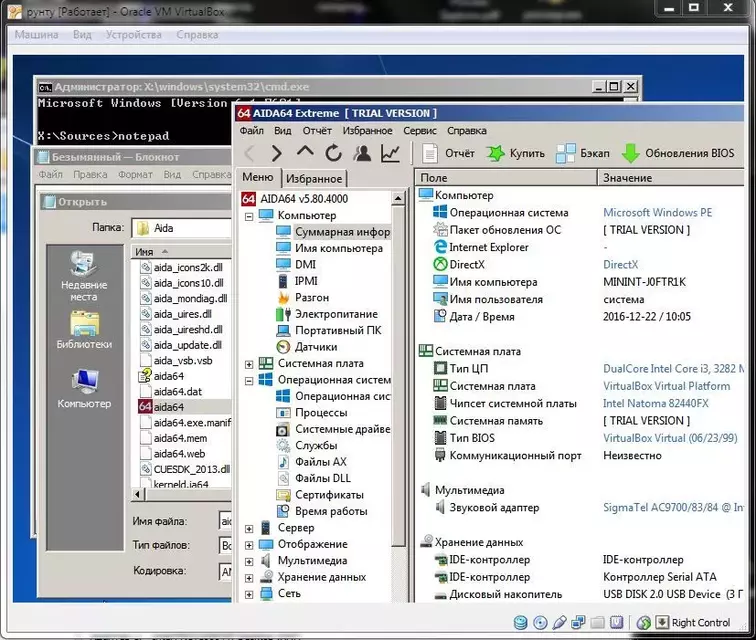
Task: Open VirtualBox Устройства menu
Action: click(x=134, y=35)
